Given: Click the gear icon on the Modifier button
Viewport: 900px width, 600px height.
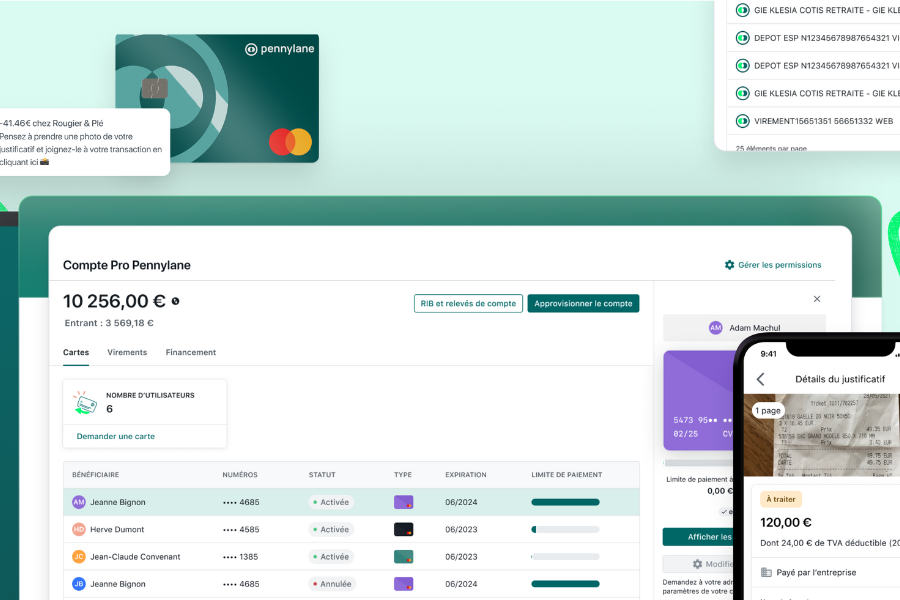Looking at the screenshot, I should [697, 564].
